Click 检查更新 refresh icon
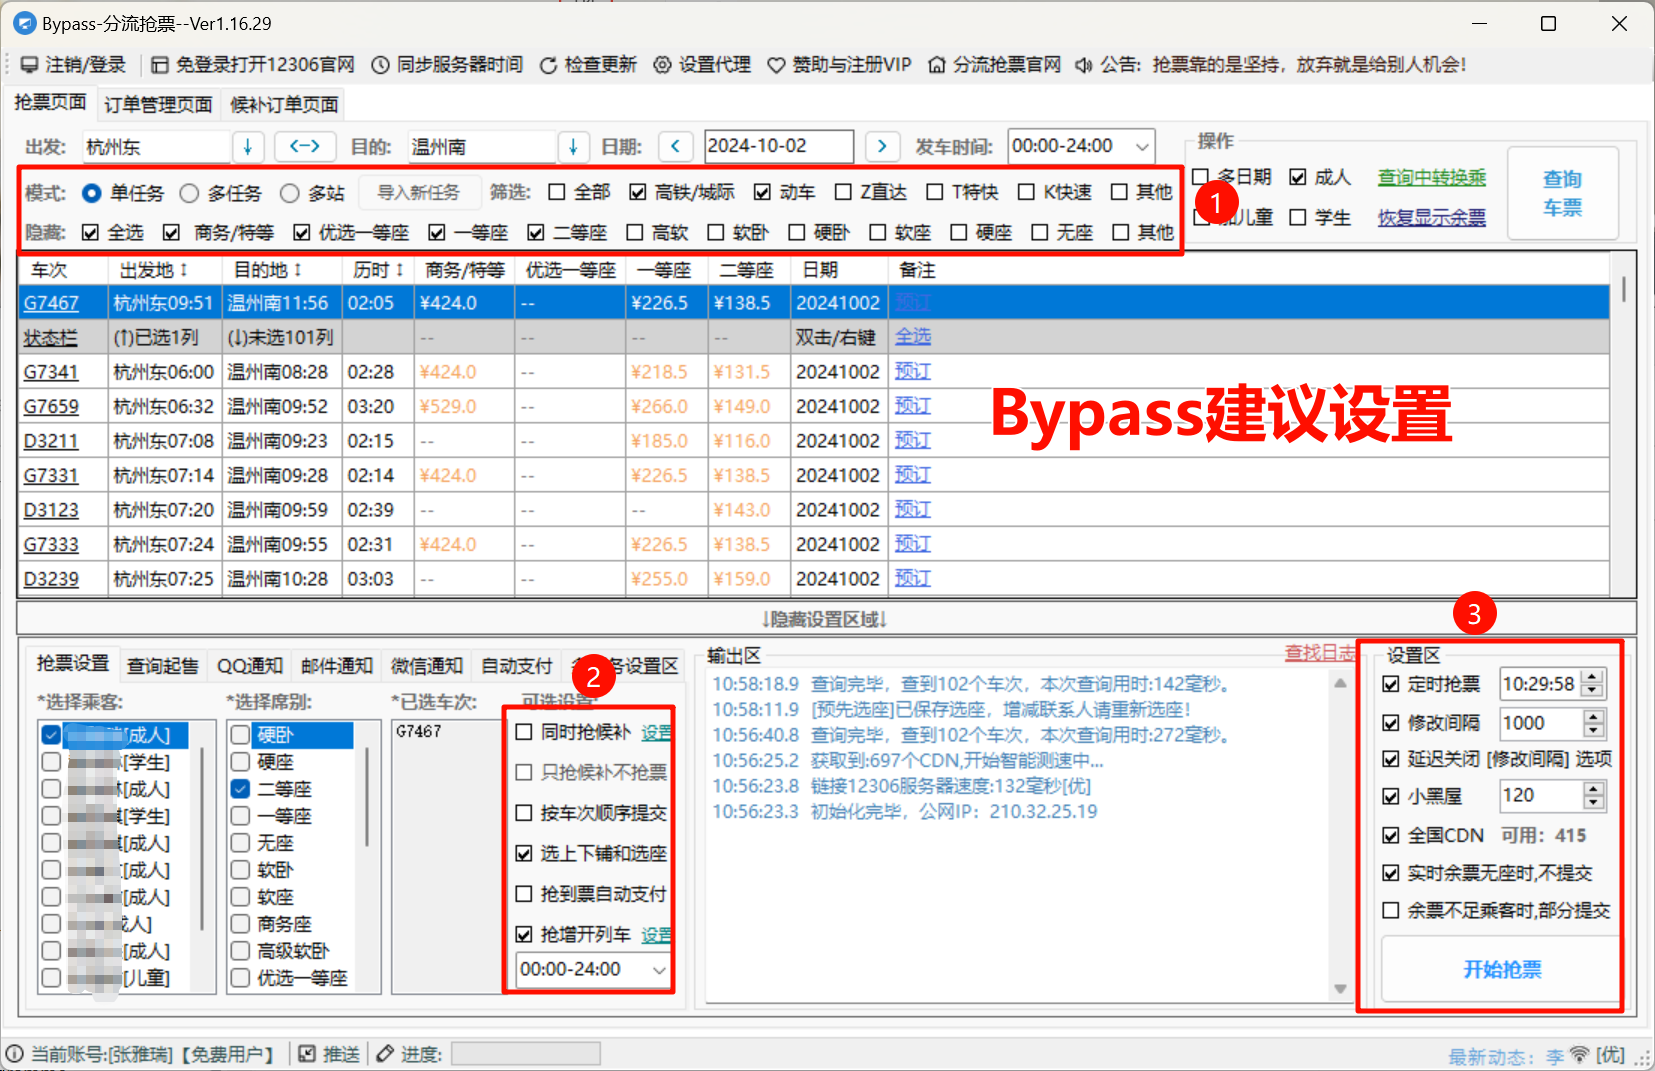1655x1071 pixels. tap(548, 65)
